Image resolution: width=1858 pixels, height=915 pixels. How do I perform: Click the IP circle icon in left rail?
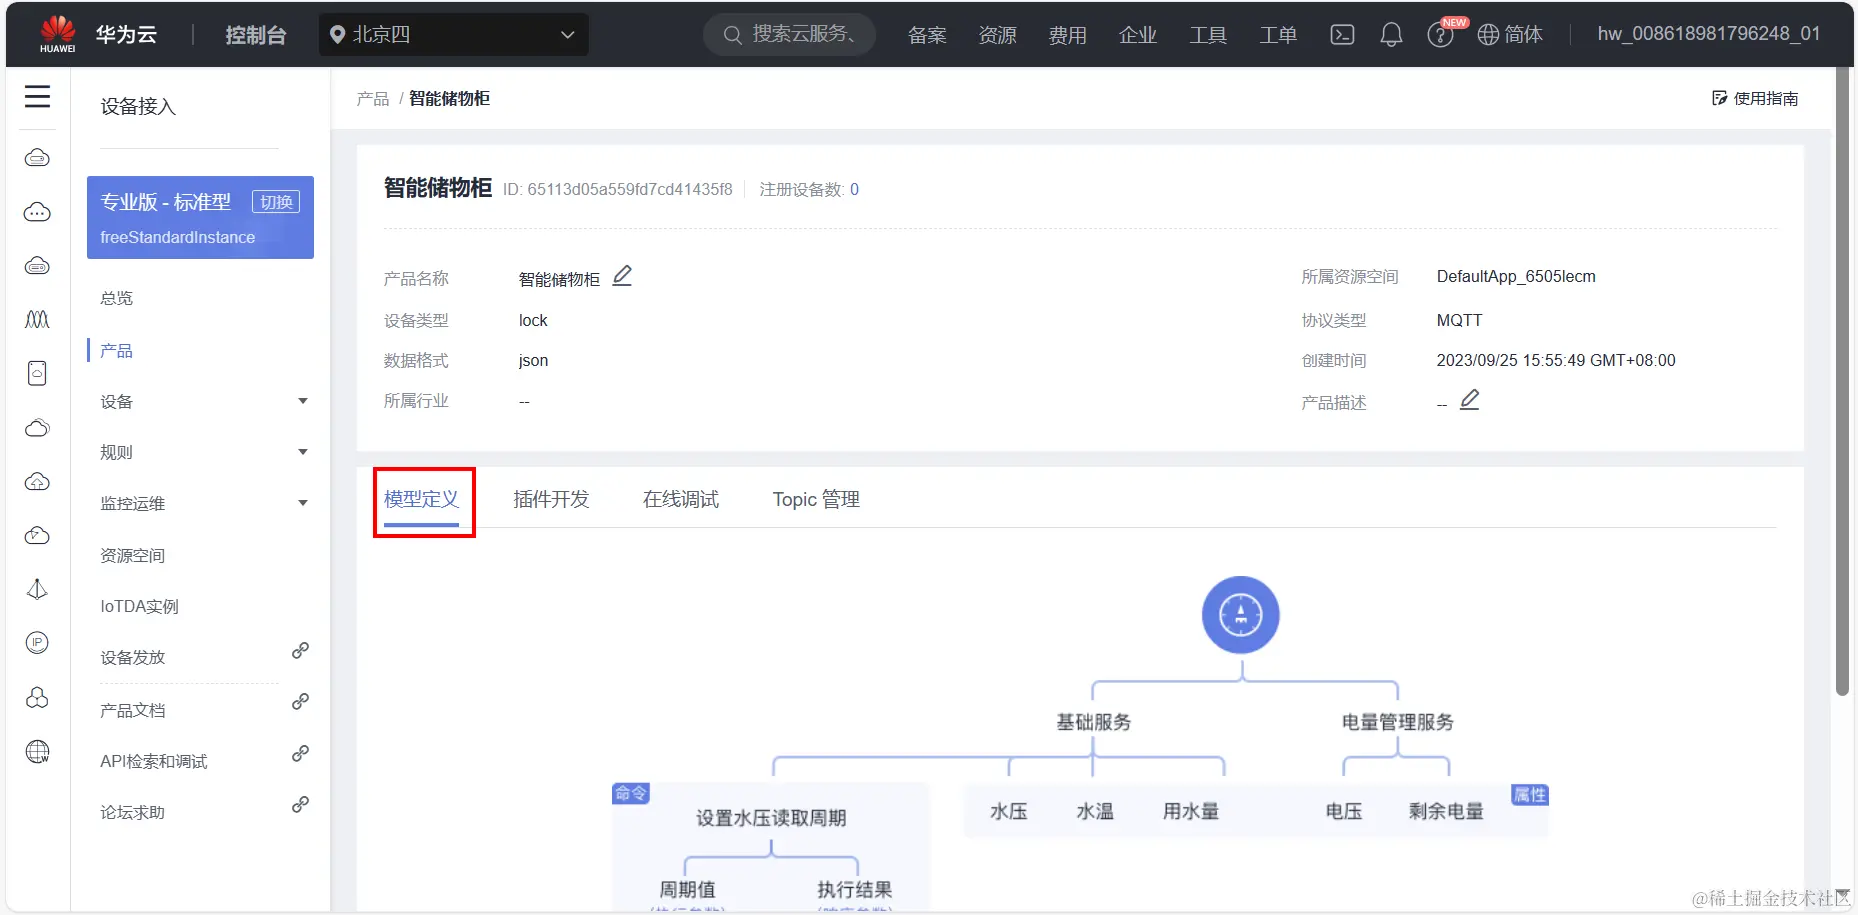[37, 643]
